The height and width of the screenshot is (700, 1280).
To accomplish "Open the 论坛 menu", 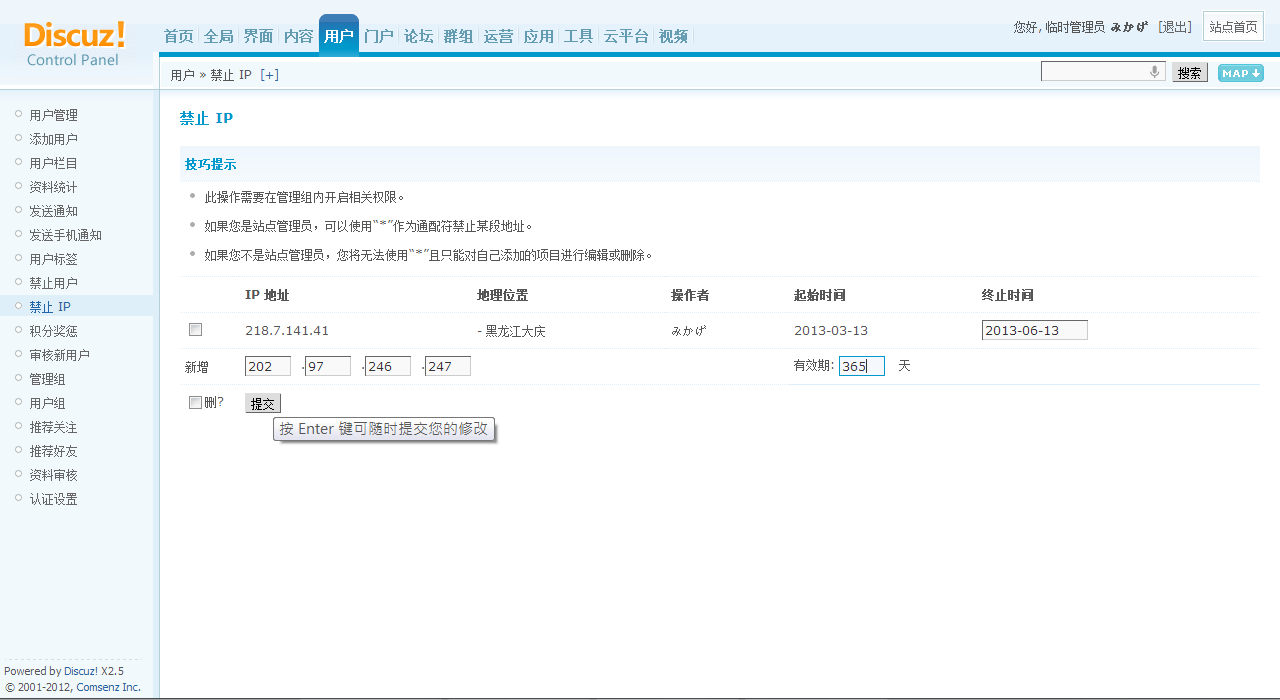I will [x=419, y=36].
